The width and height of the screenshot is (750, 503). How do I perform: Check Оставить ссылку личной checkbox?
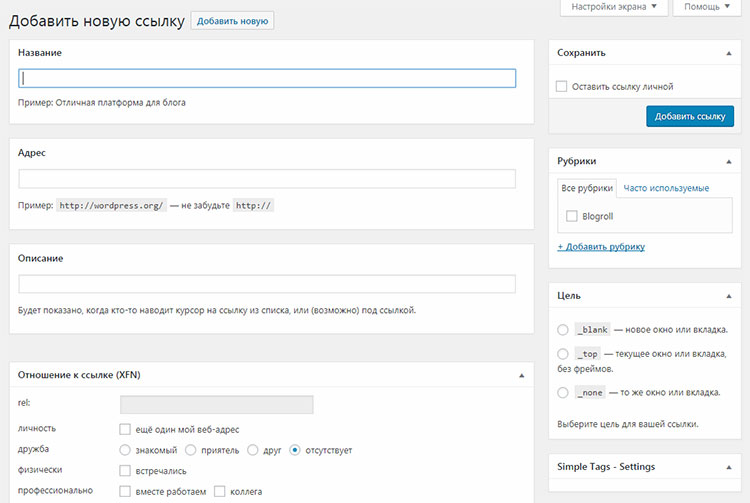pyautogui.click(x=562, y=87)
